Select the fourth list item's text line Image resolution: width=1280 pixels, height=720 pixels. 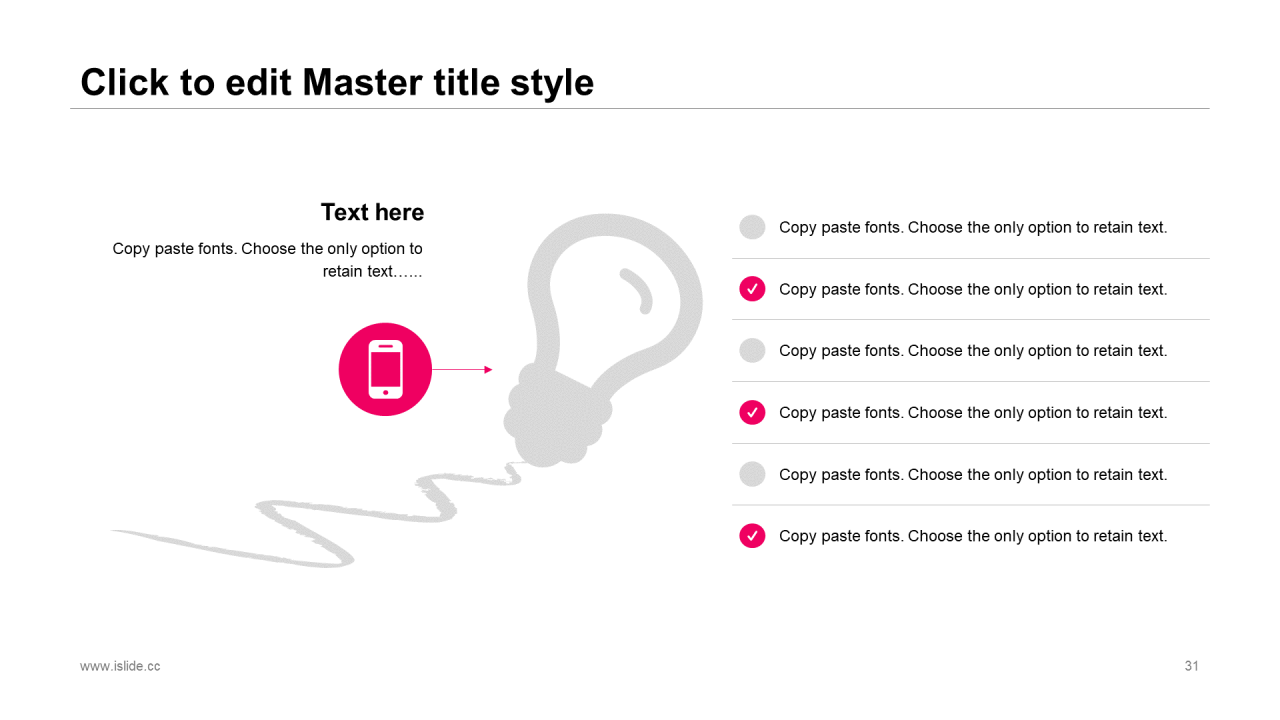[x=973, y=412]
